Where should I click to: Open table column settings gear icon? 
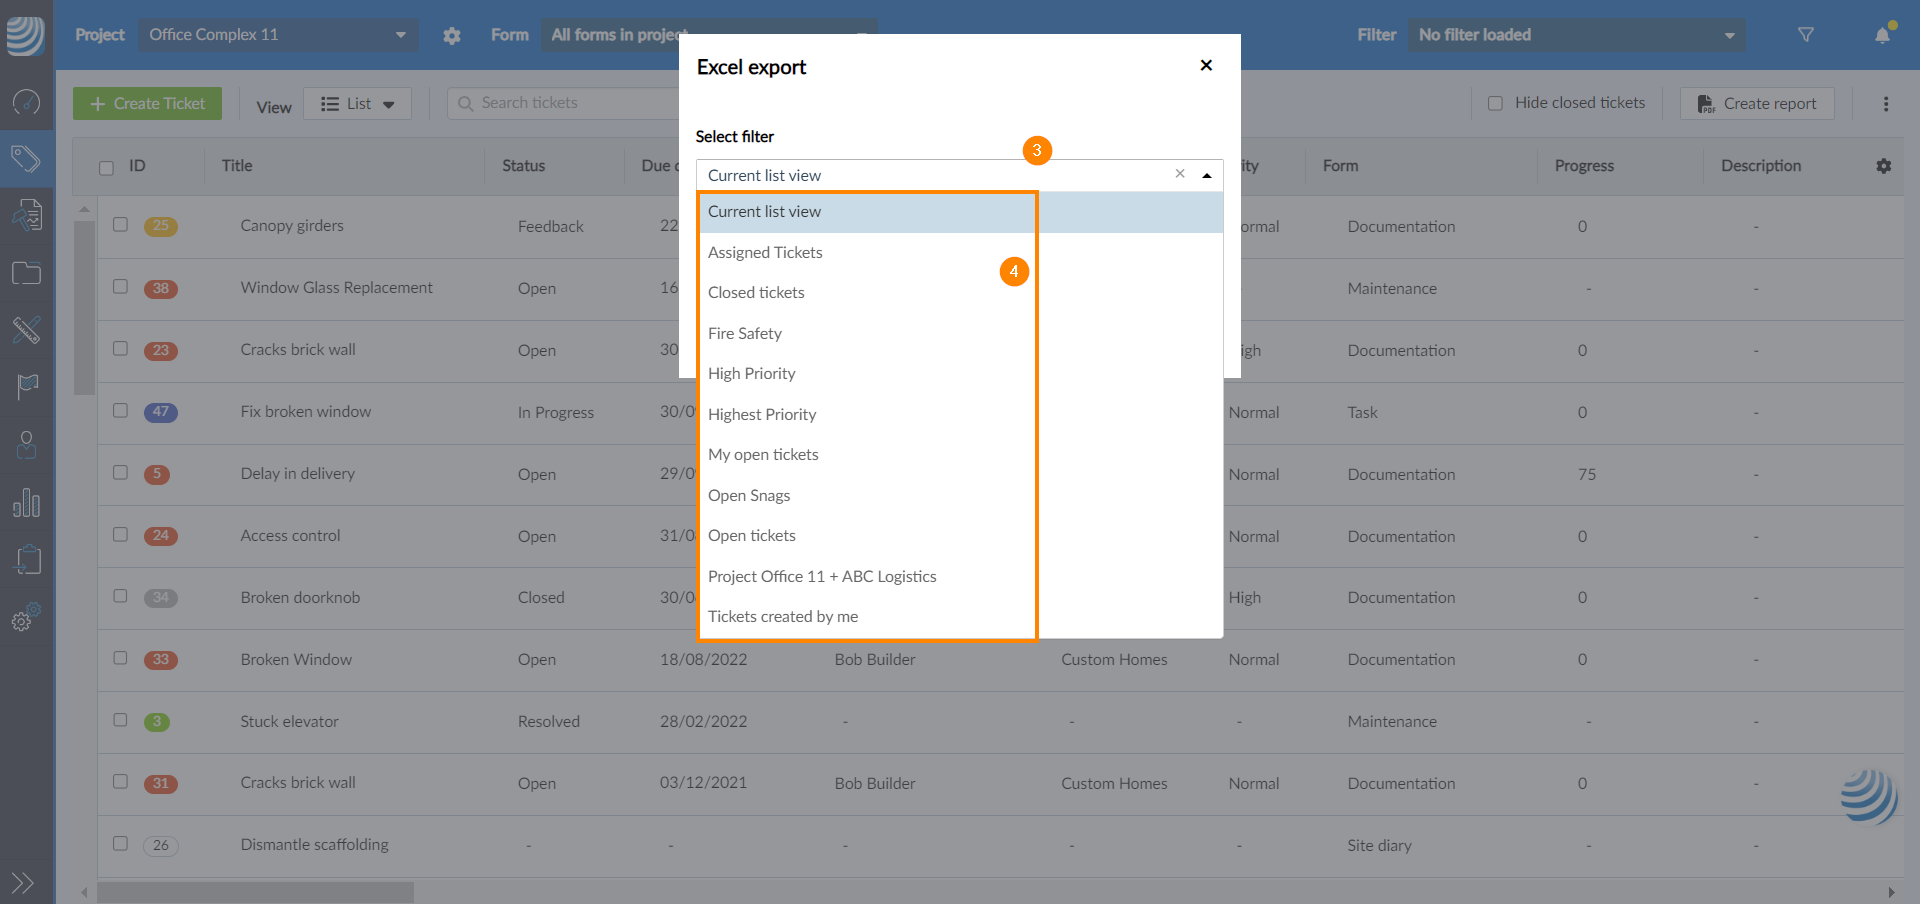point(1884,166)
